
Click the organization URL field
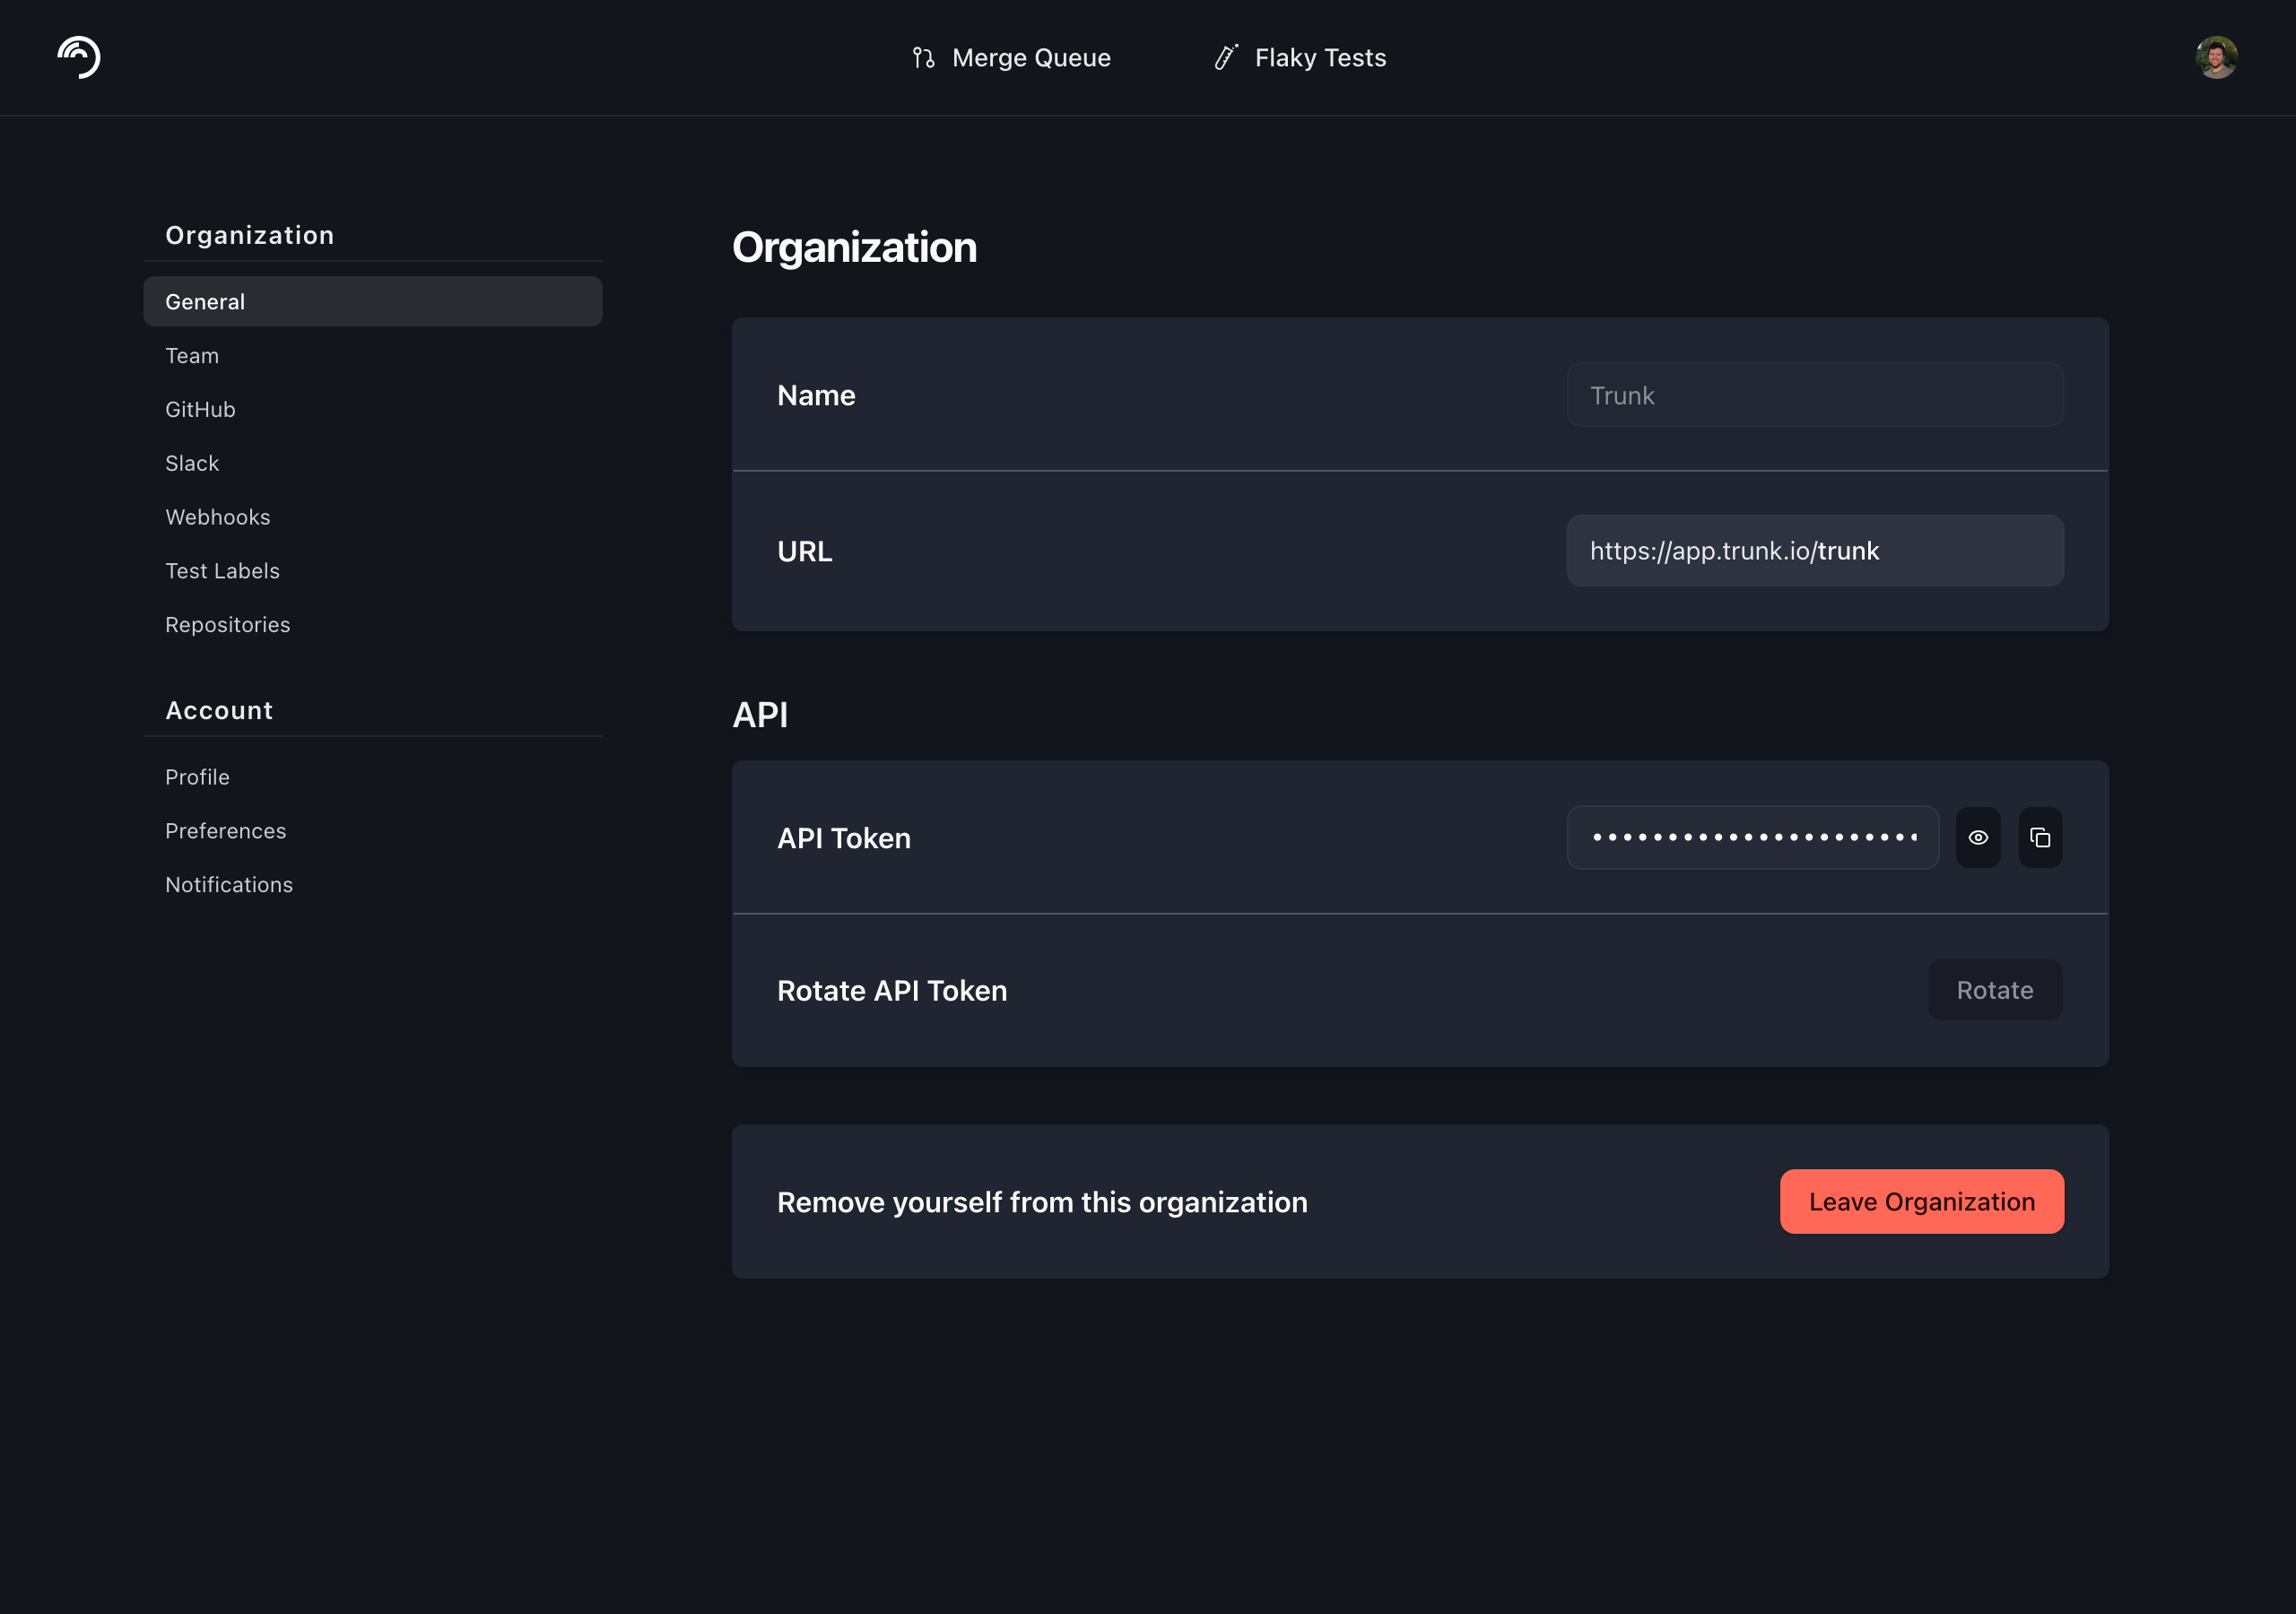tap(1815, 551)
